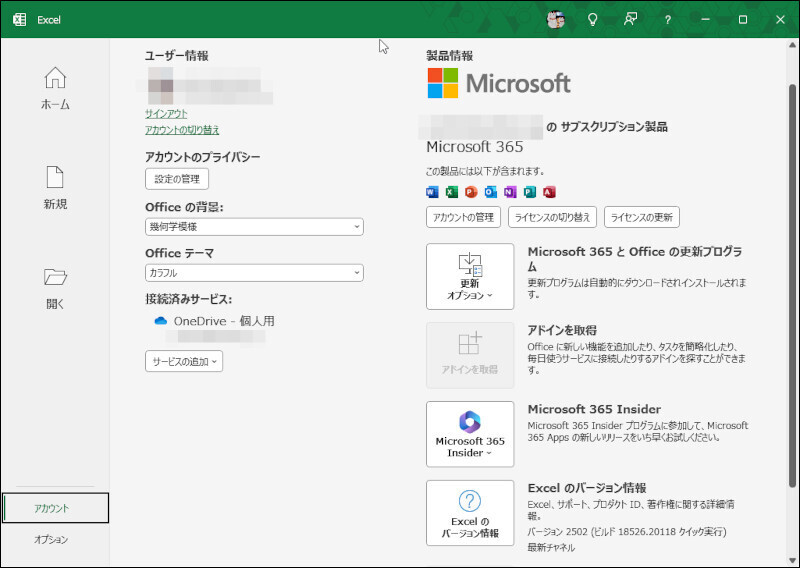Image resolution: width=800 pixels, height=568 pixels.
Task: Click the lightbulb ideas icon
Action: (592, 19)
